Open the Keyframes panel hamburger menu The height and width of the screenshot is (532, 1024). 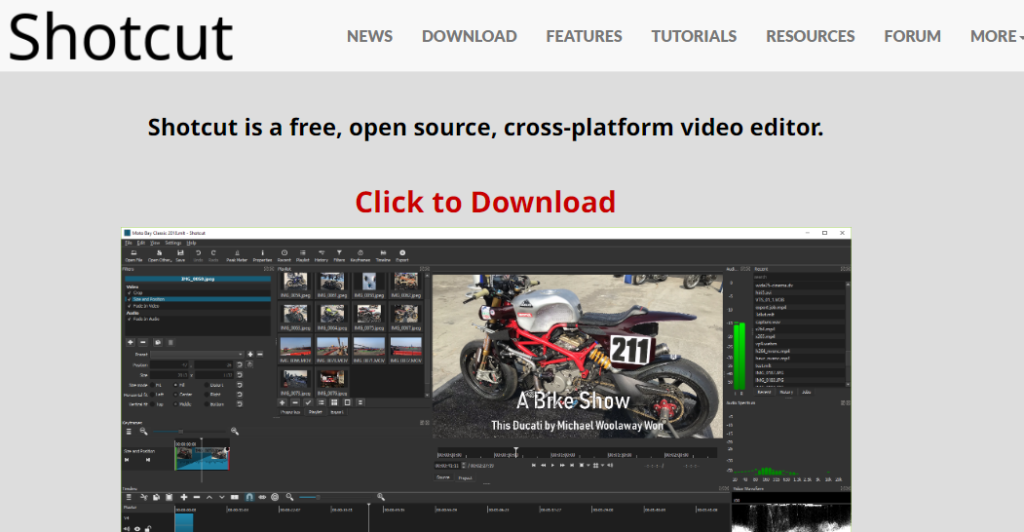pyautogui.click(x=129, y=431)
